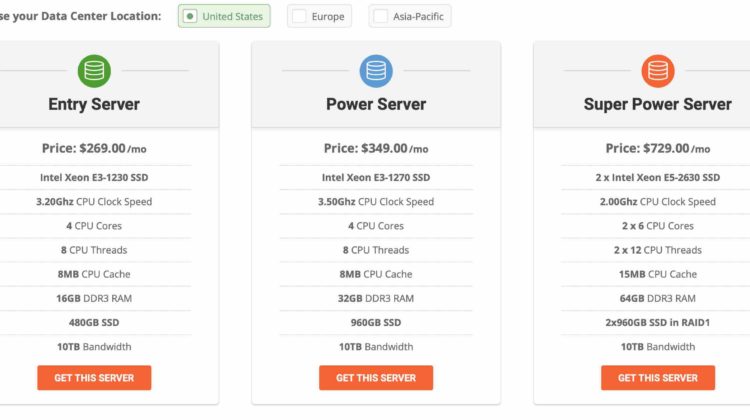Select United States data center location

click(x=224, y=16)
